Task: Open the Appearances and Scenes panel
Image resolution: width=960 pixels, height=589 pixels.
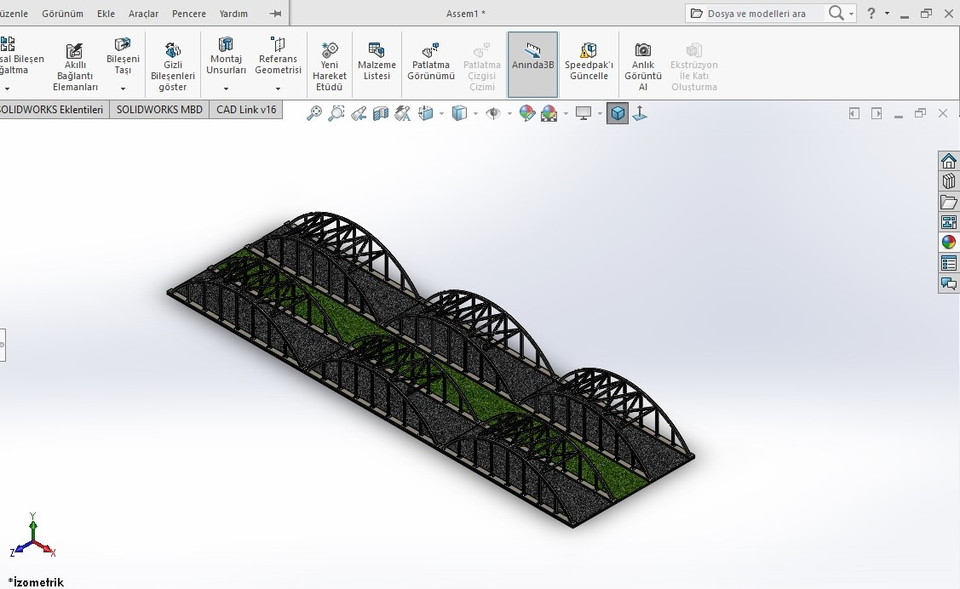Action: (948, 241)
